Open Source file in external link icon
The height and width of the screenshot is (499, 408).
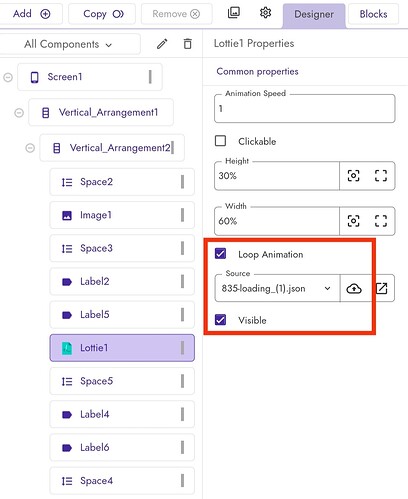click(x=382, y=288)
